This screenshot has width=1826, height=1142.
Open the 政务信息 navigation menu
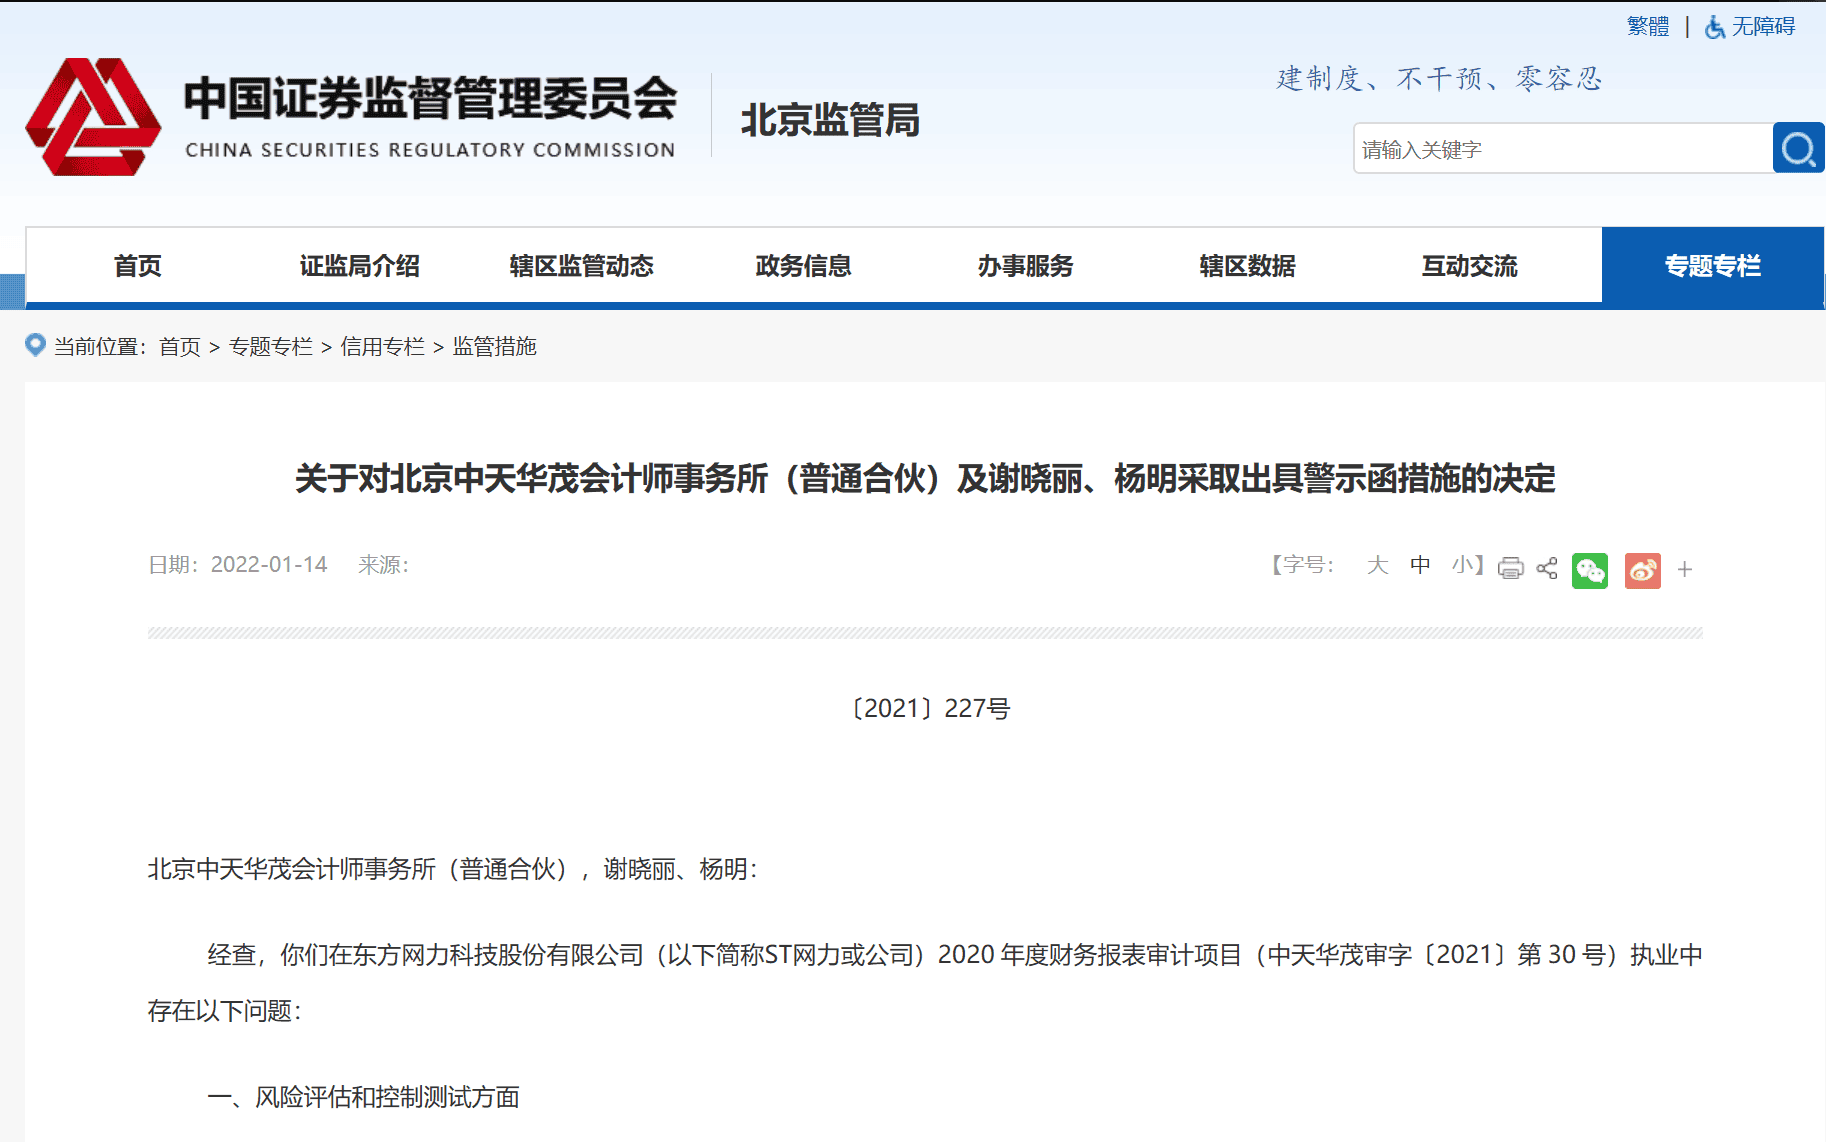(803, 266)
